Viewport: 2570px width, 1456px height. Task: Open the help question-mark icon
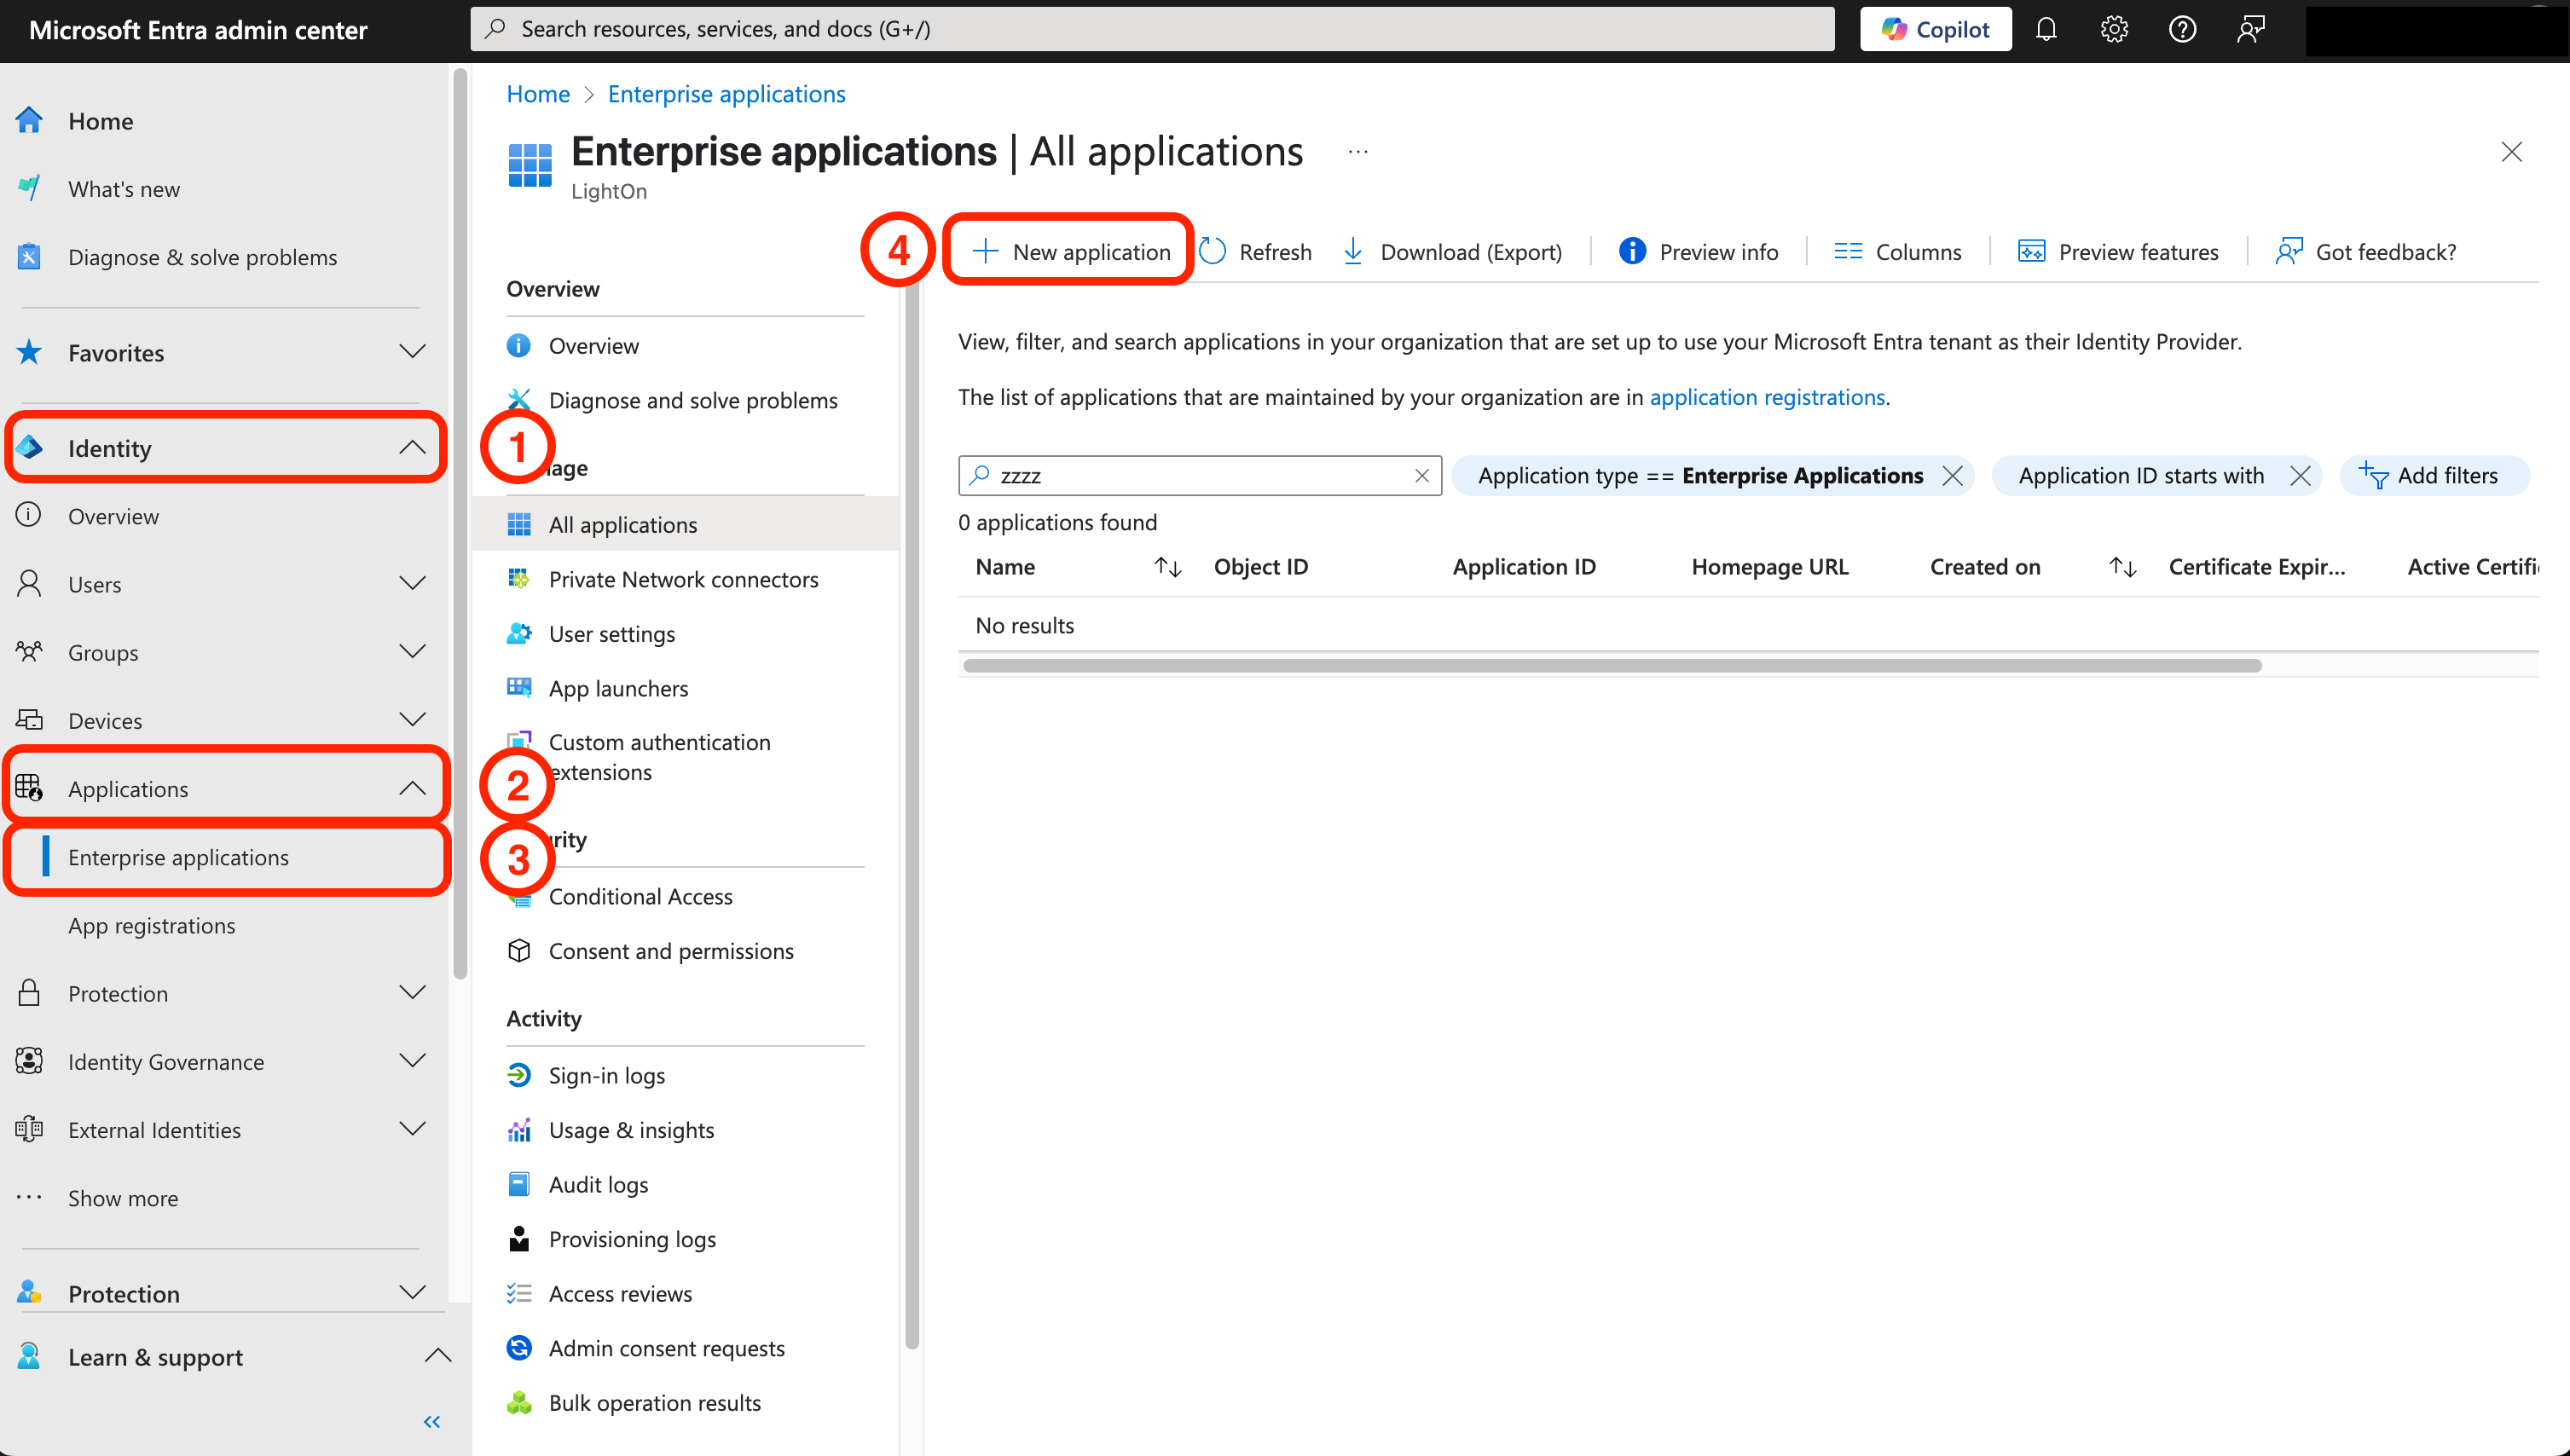pyautogui.click(x=2182, y=29)
